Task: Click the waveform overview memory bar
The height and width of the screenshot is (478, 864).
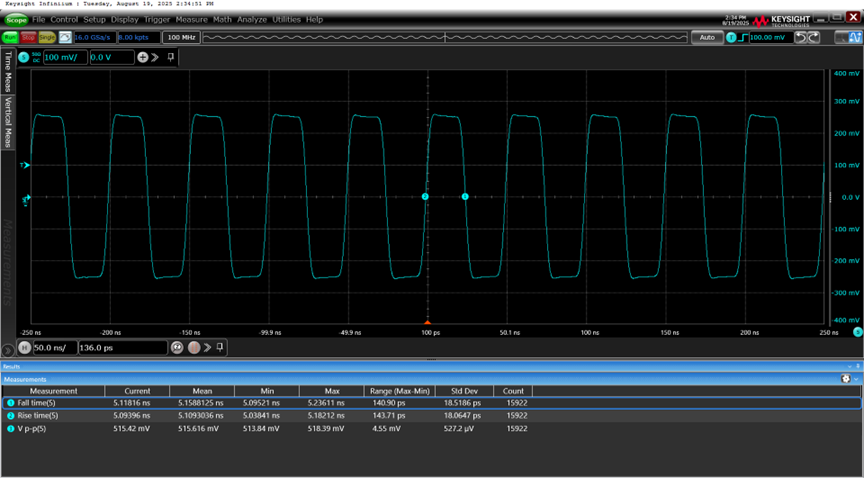Action: pyautogui.click(x=445, y=37)
